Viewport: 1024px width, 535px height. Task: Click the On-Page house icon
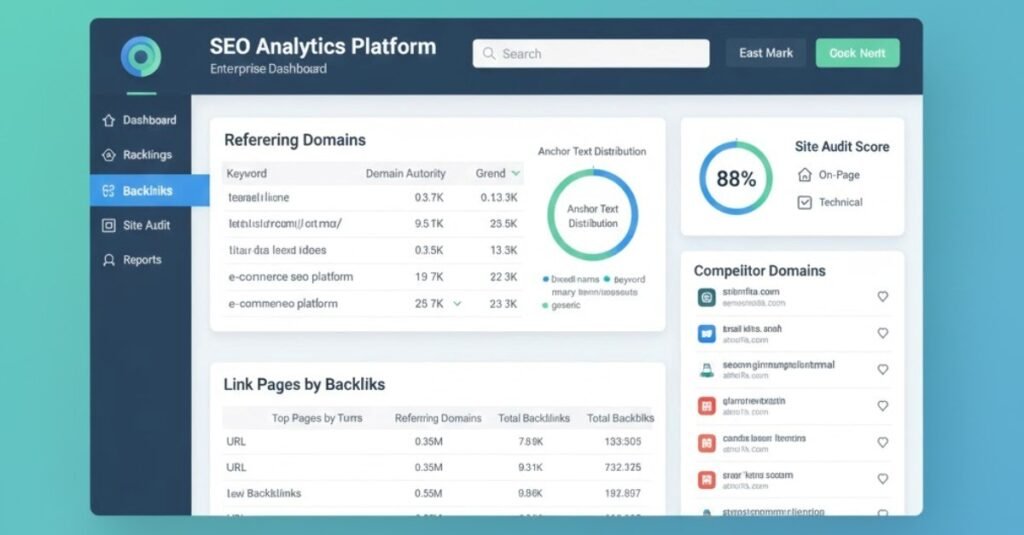click(805, 175)
